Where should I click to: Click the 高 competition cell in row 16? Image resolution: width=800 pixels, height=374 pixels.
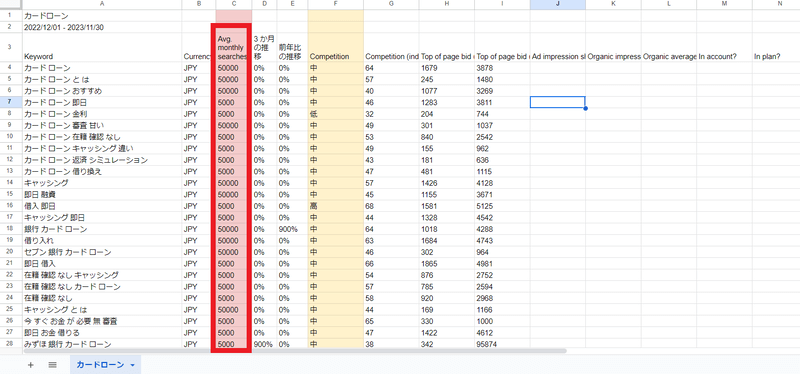tap(336, 206)
